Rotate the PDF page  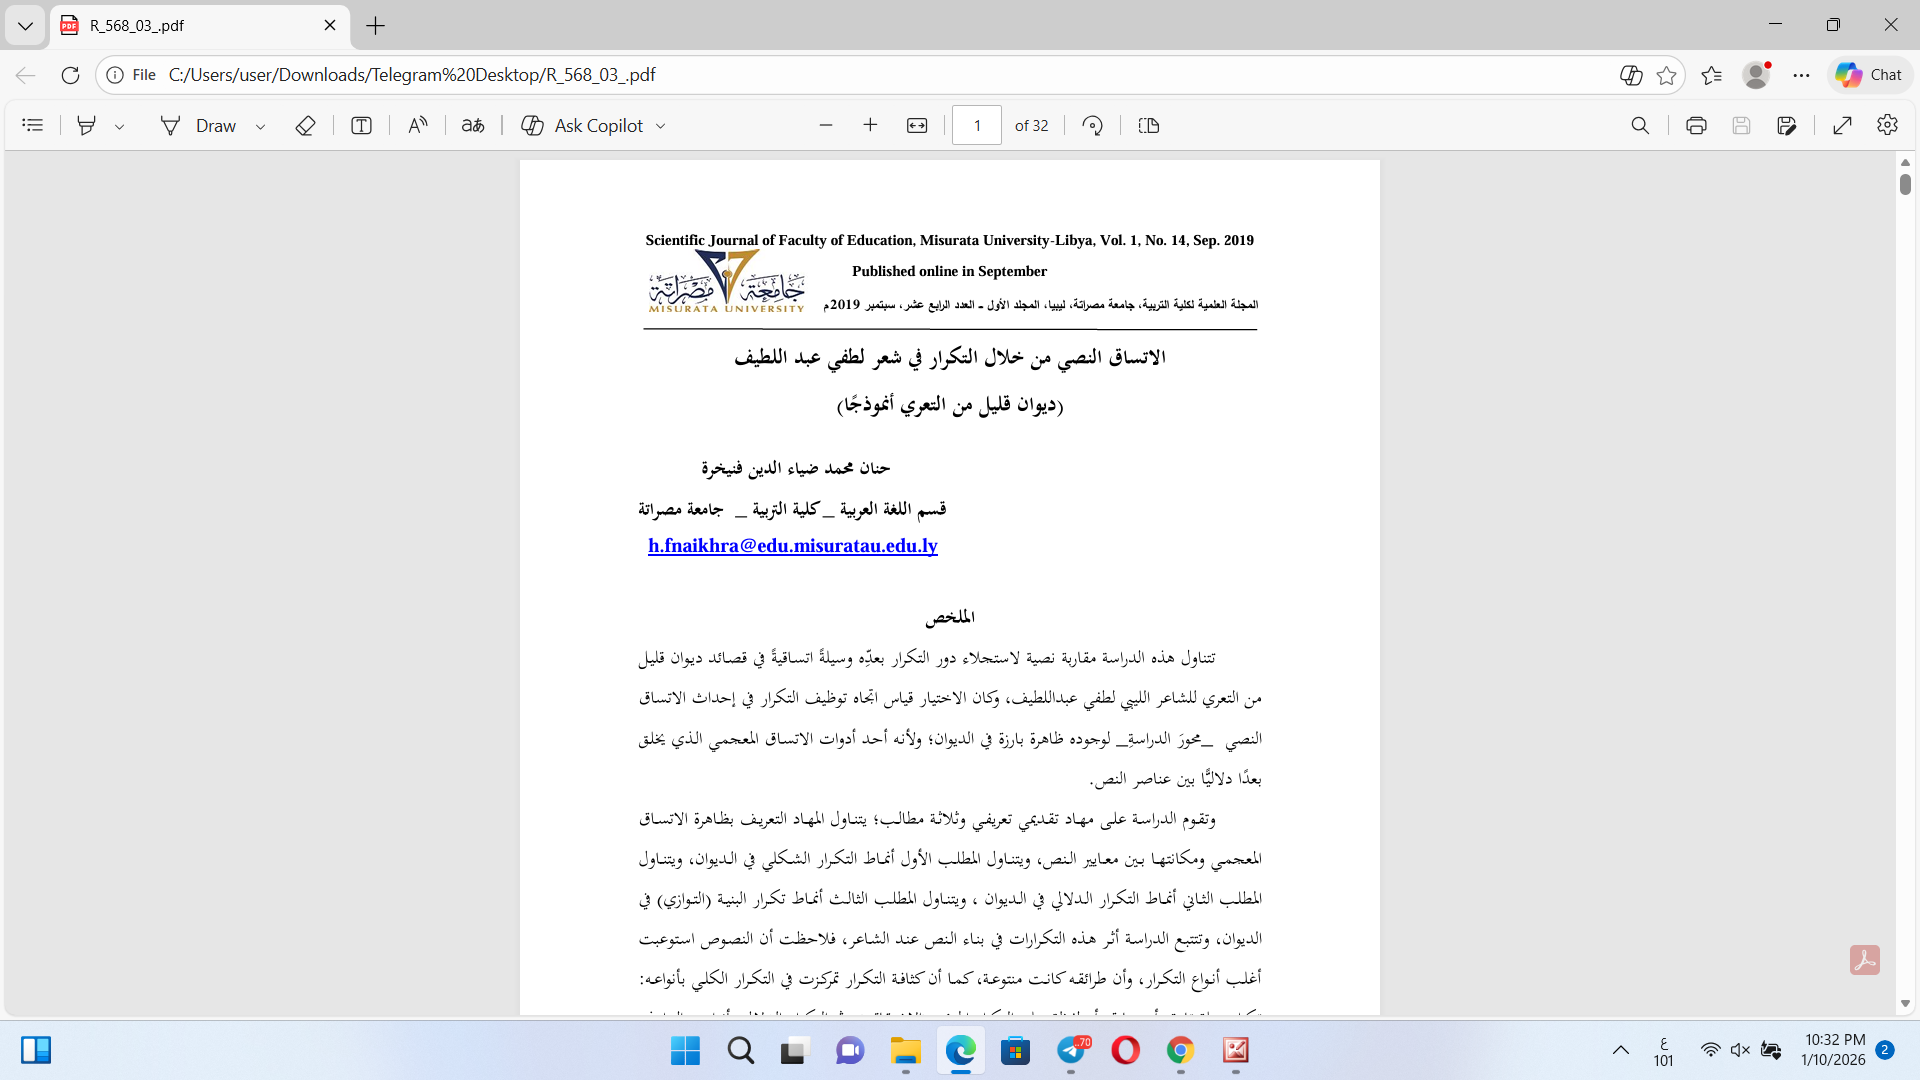point(1093,125)
